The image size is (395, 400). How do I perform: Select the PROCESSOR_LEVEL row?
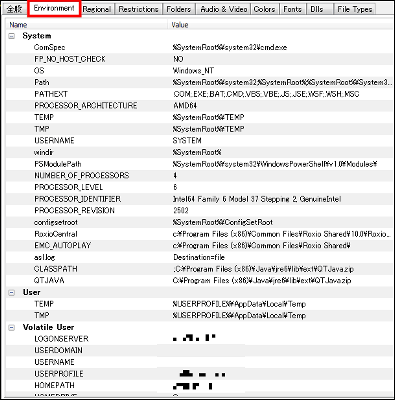pos(199,187)
